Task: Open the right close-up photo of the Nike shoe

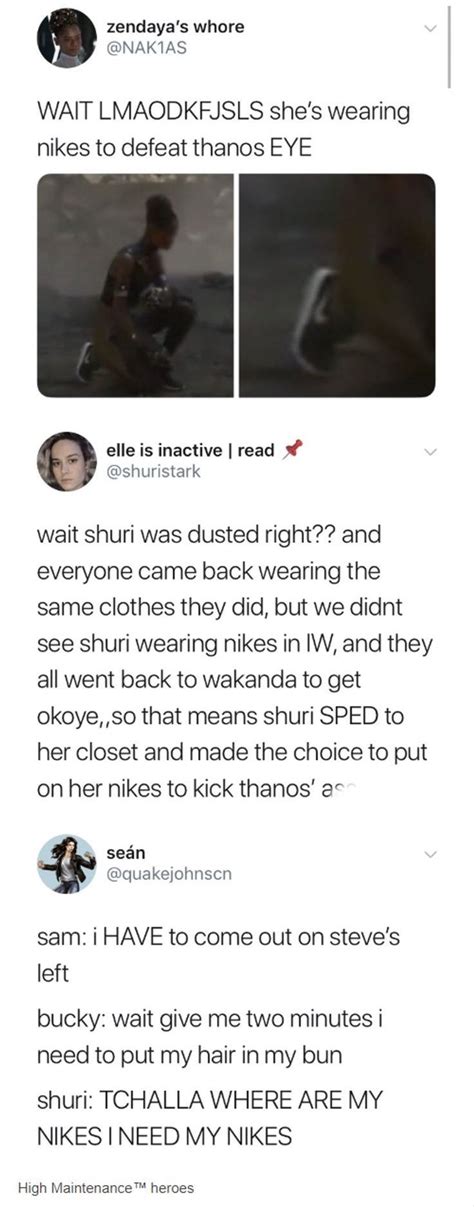Action: pyautogui.click(x=337, y=286)
